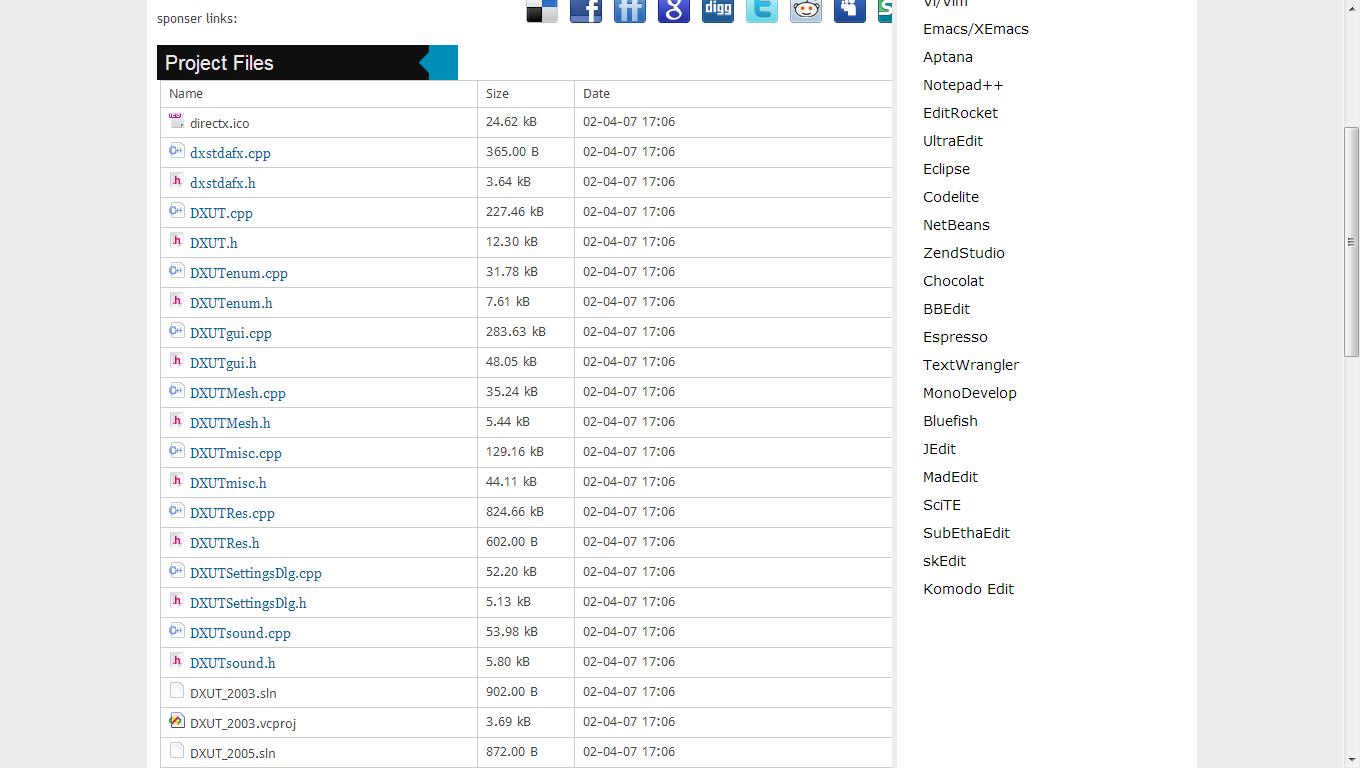
Task: Tweet page via Twitter icon
Action: [x=761, y=10]
